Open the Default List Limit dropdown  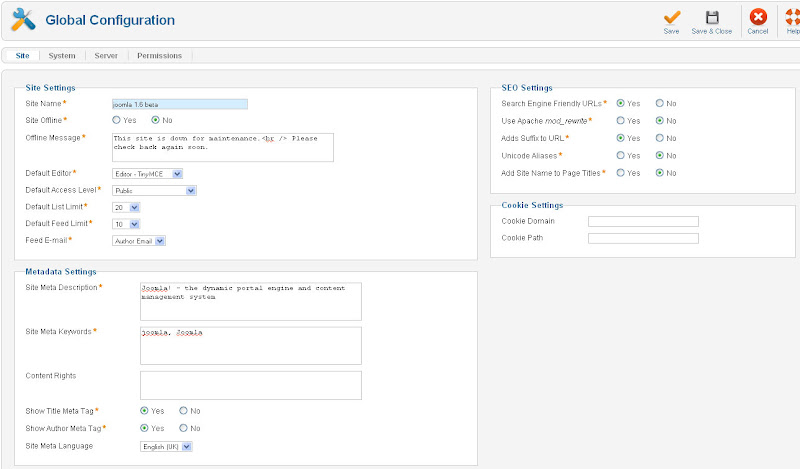coord(126,208)
